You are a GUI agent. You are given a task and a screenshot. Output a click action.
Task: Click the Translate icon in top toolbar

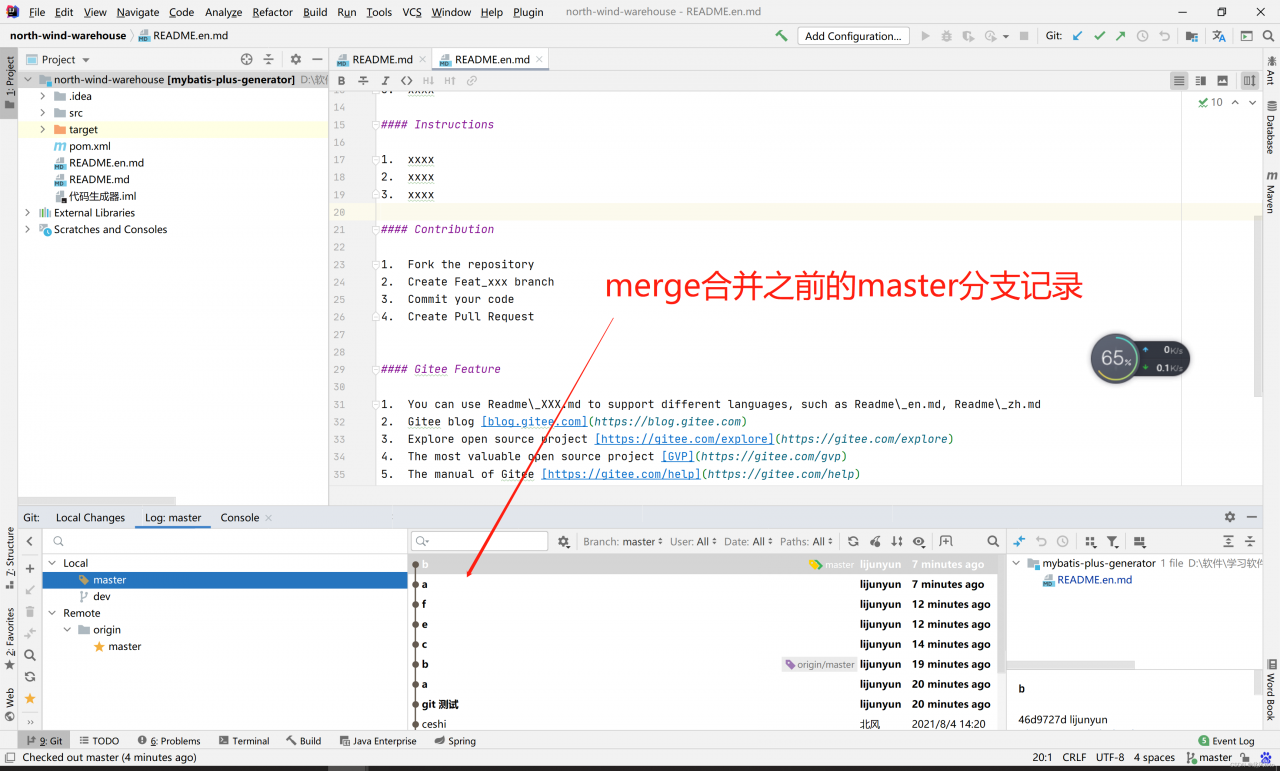tap(1218, 36)
